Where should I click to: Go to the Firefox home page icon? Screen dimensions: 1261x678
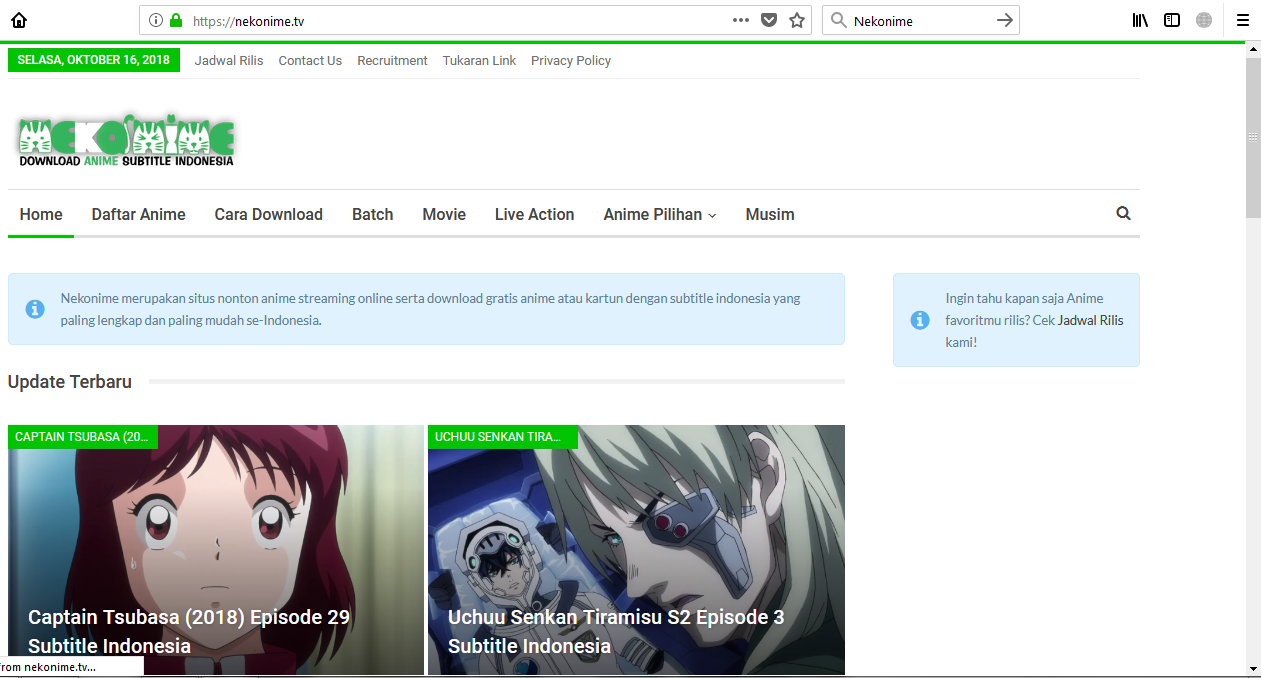pos(19,20)
